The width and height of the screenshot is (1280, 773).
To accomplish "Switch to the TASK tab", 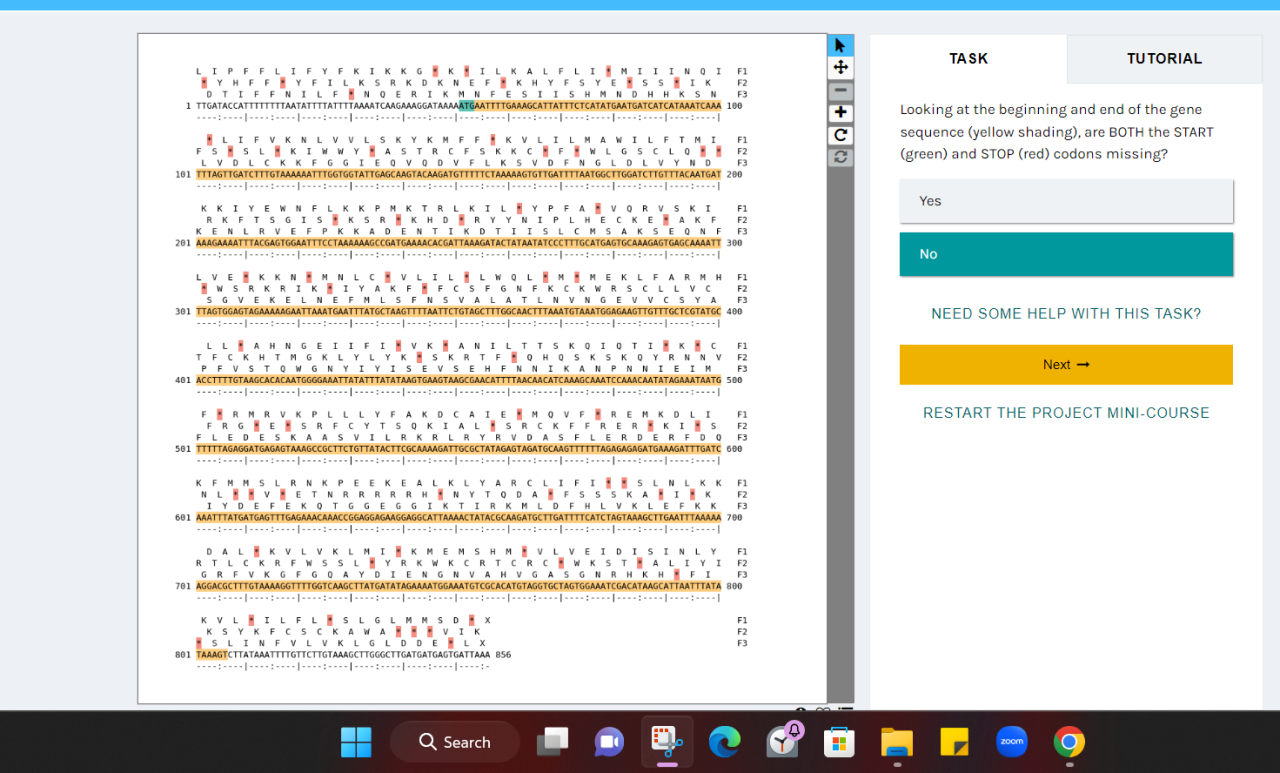I will (x=968, y=59).
